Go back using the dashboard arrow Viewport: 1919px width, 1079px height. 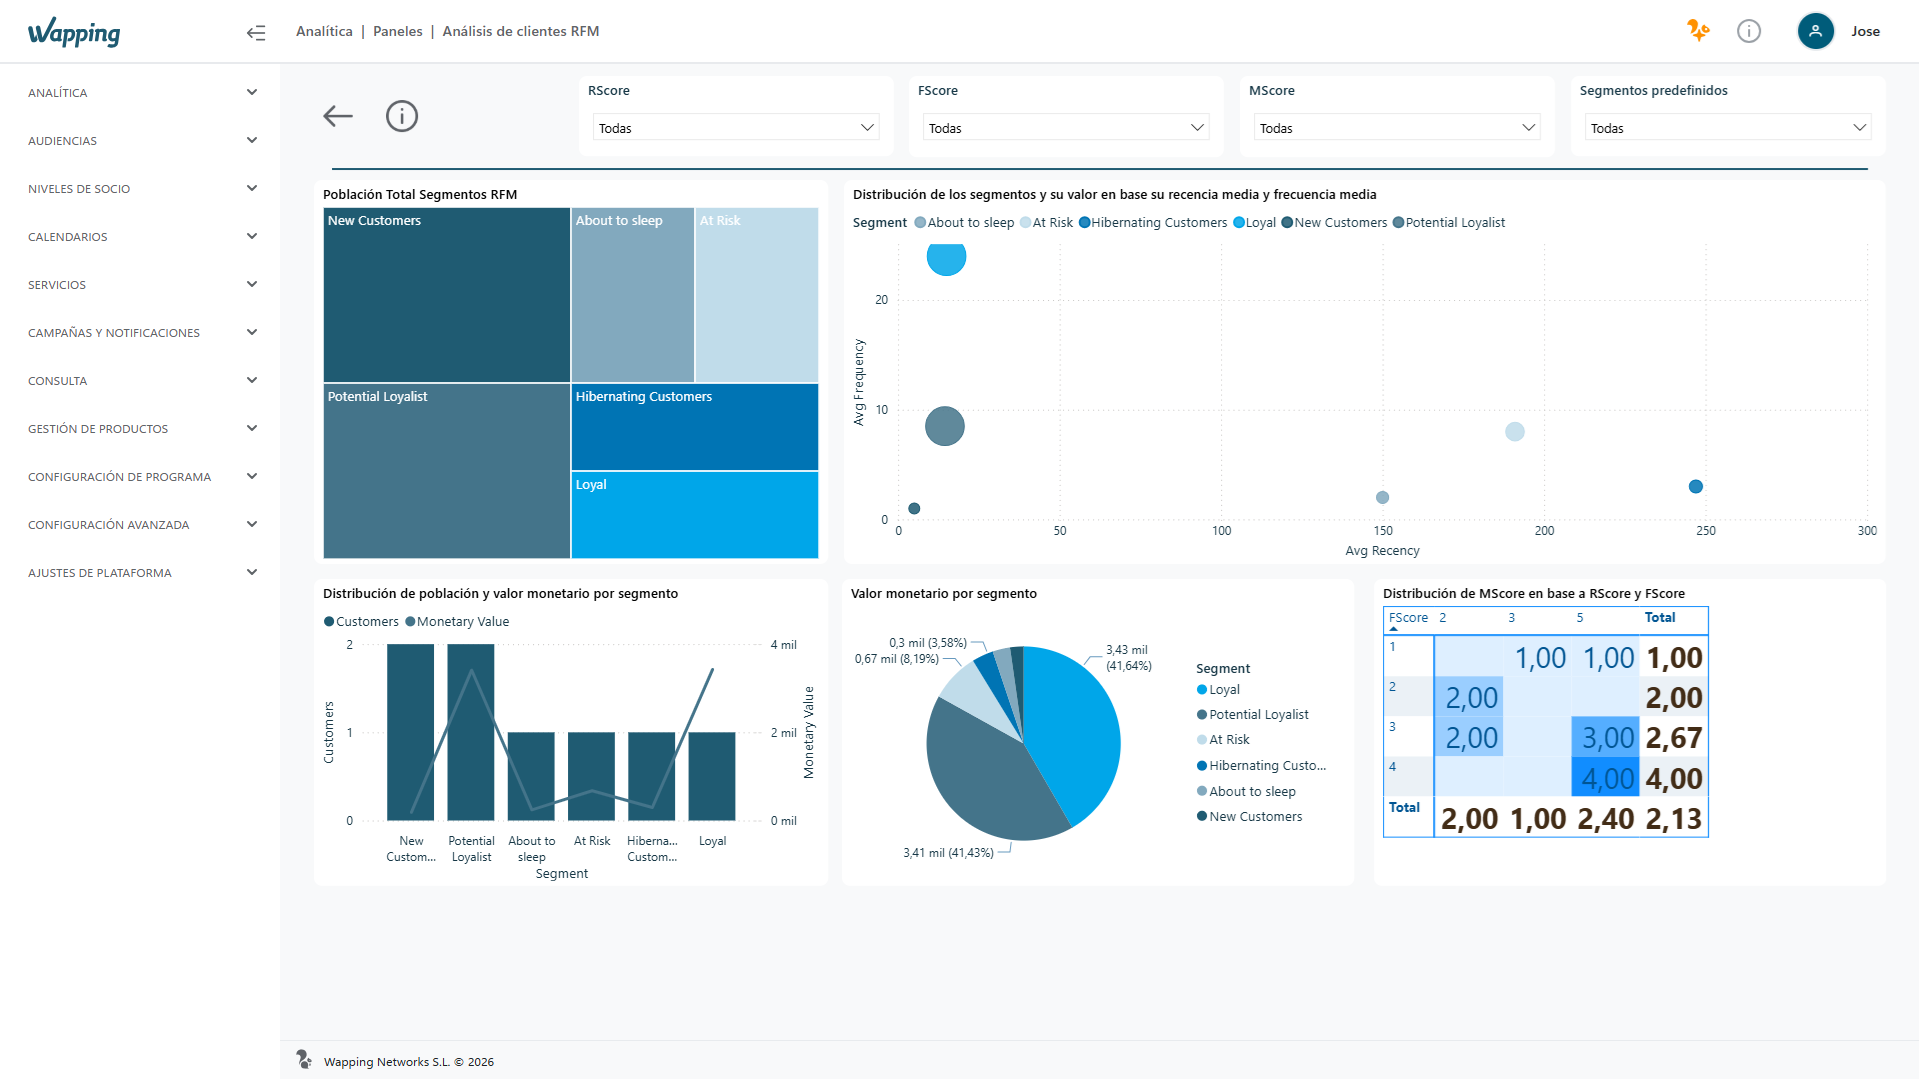point(338,116)
